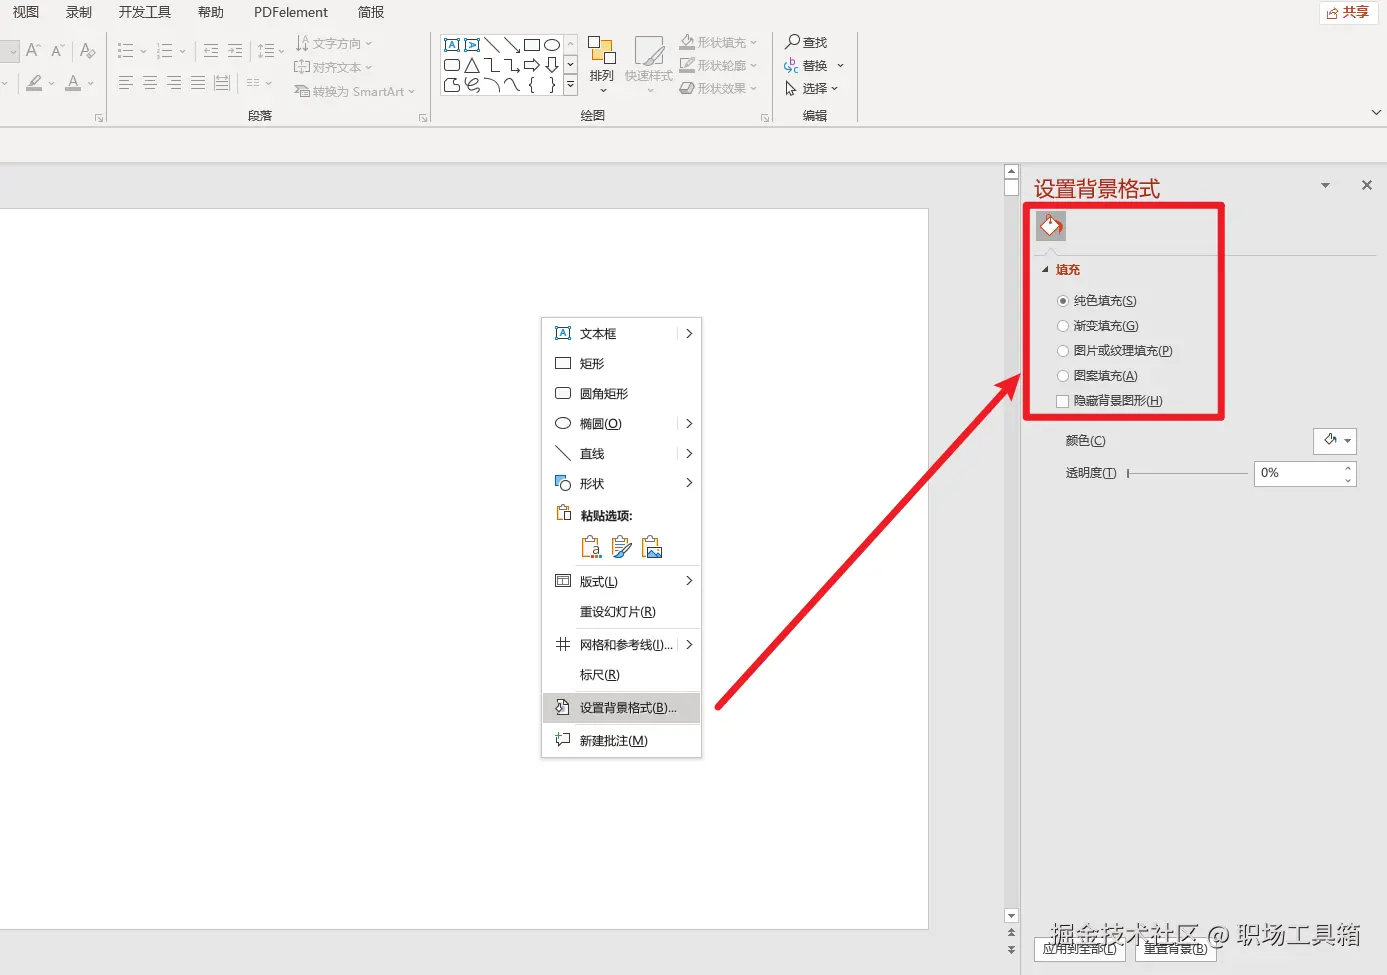Center align text in paragraph group
Viewport: 1387px width, 975px height.
(150, 83)
